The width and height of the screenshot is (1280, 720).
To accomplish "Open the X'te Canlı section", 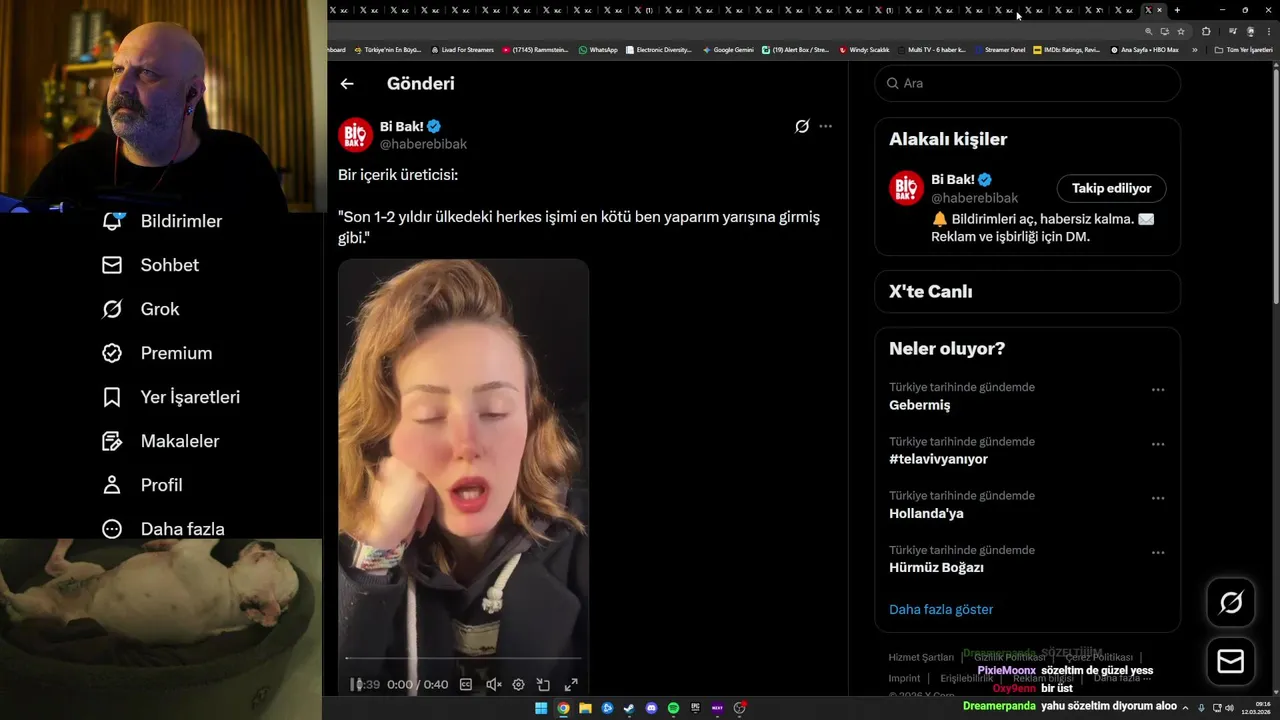I will point(1028,291).
